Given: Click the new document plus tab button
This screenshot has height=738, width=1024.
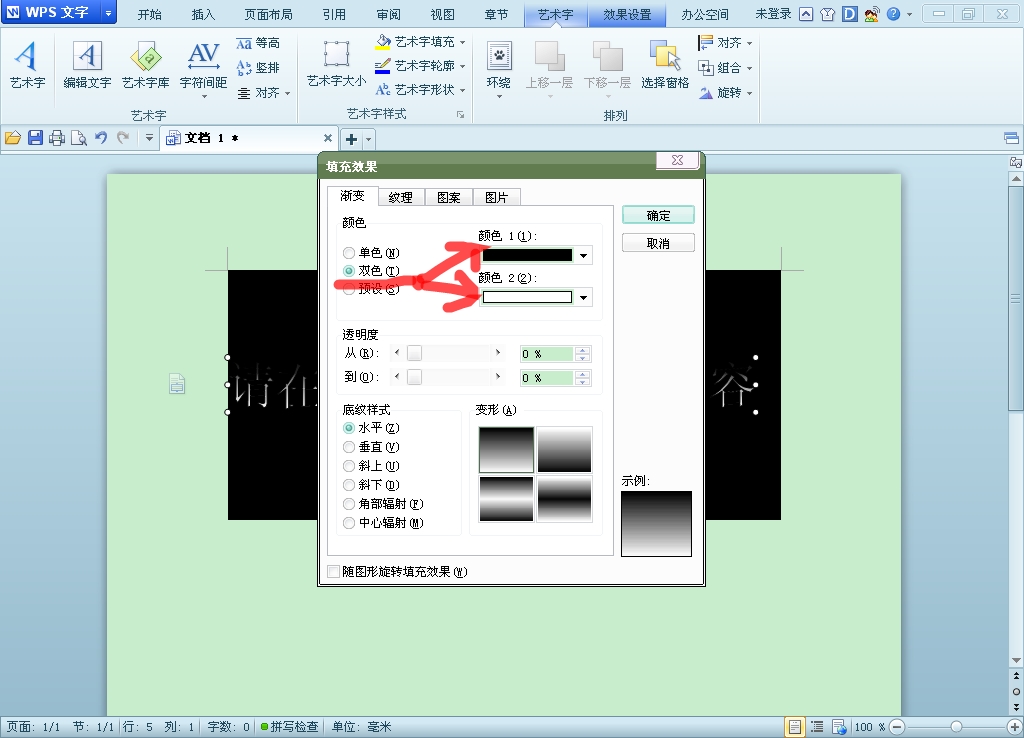Looking at the screenshot, I should (351, 139).
